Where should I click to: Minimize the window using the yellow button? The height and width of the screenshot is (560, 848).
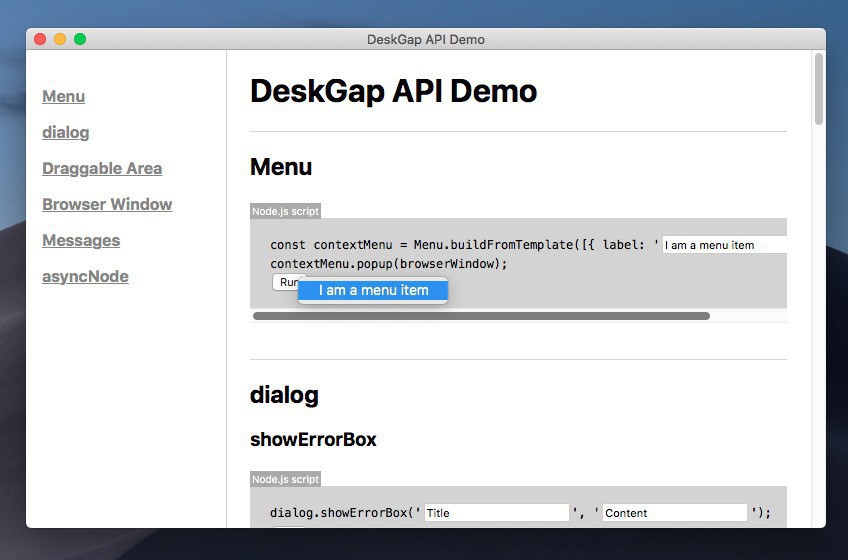pyautogui.click(x=60, y=39)
